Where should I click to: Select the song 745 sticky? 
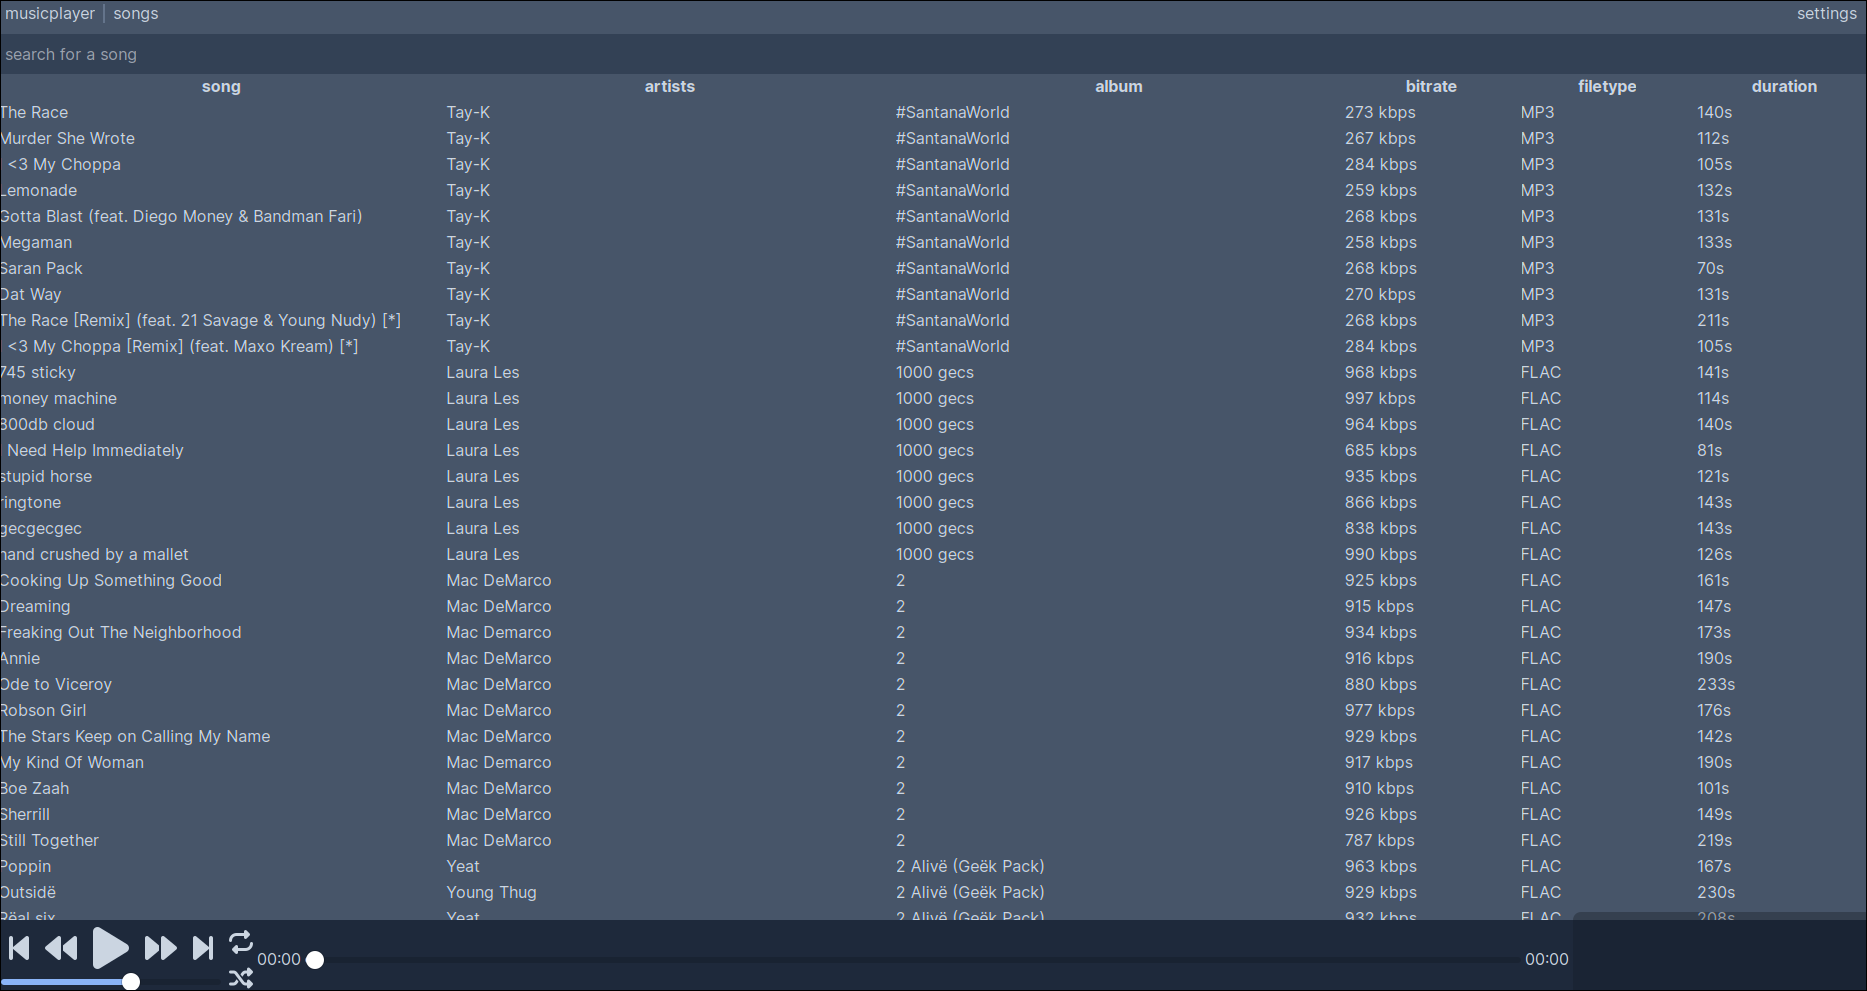pos(38,373)
